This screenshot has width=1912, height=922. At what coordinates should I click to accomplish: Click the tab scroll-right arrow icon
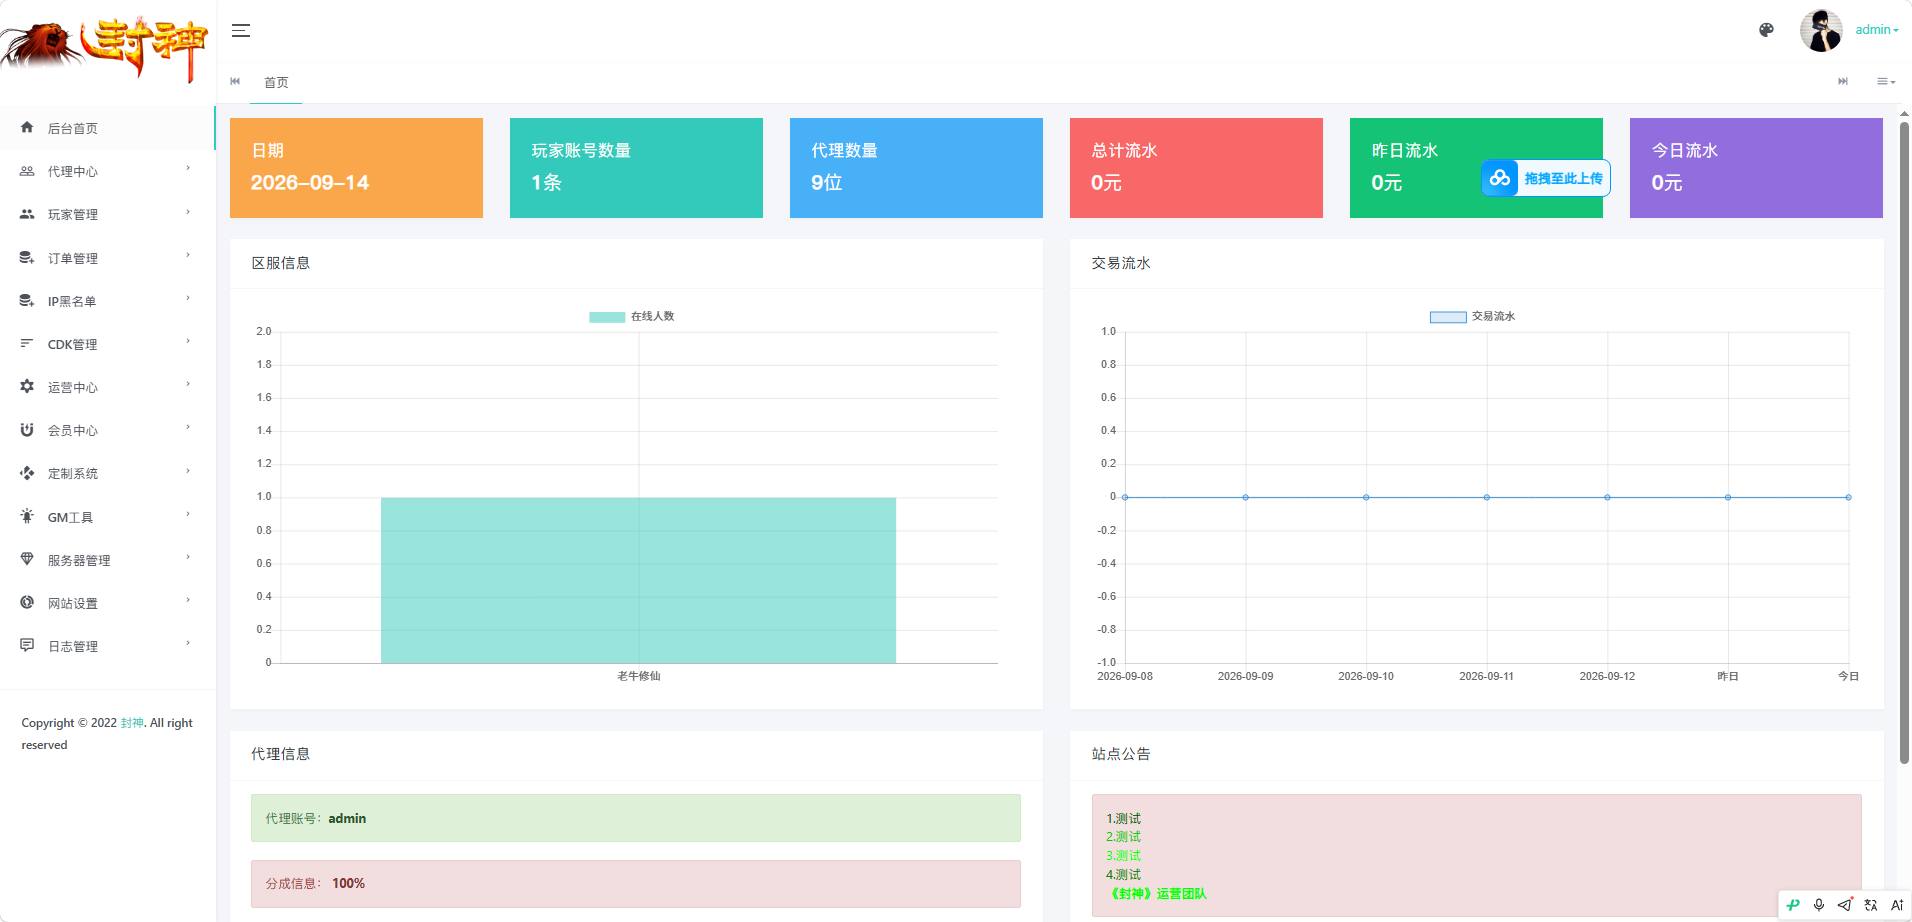(1843, 81)
